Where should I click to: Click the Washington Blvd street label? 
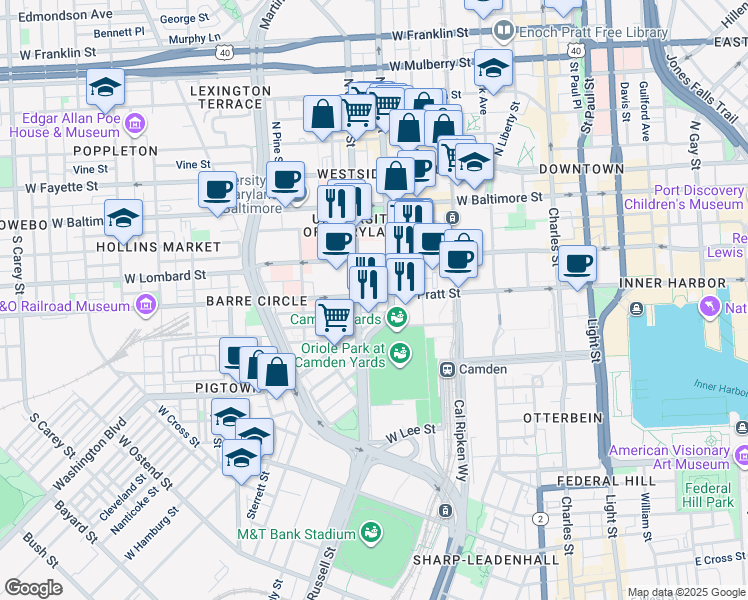point(90,454)
